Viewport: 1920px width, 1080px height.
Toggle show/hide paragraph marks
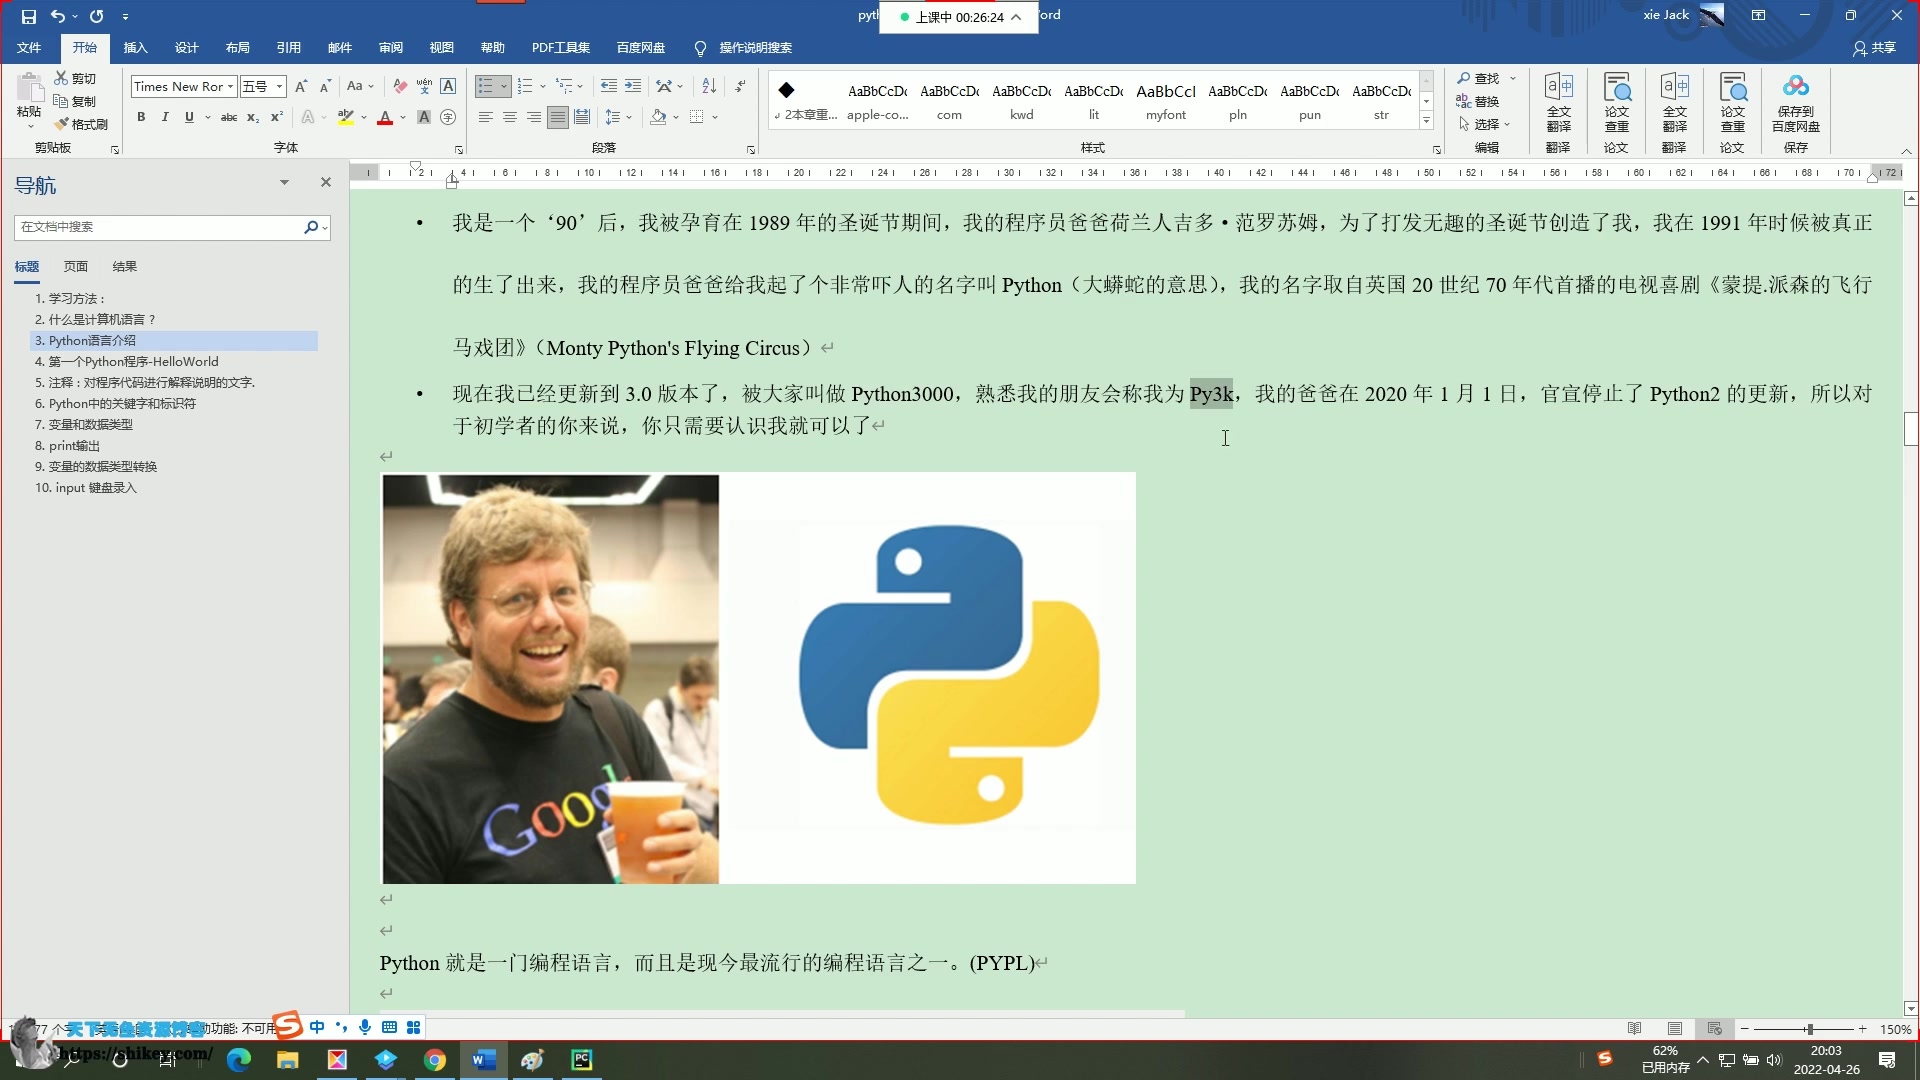[740, 87]
